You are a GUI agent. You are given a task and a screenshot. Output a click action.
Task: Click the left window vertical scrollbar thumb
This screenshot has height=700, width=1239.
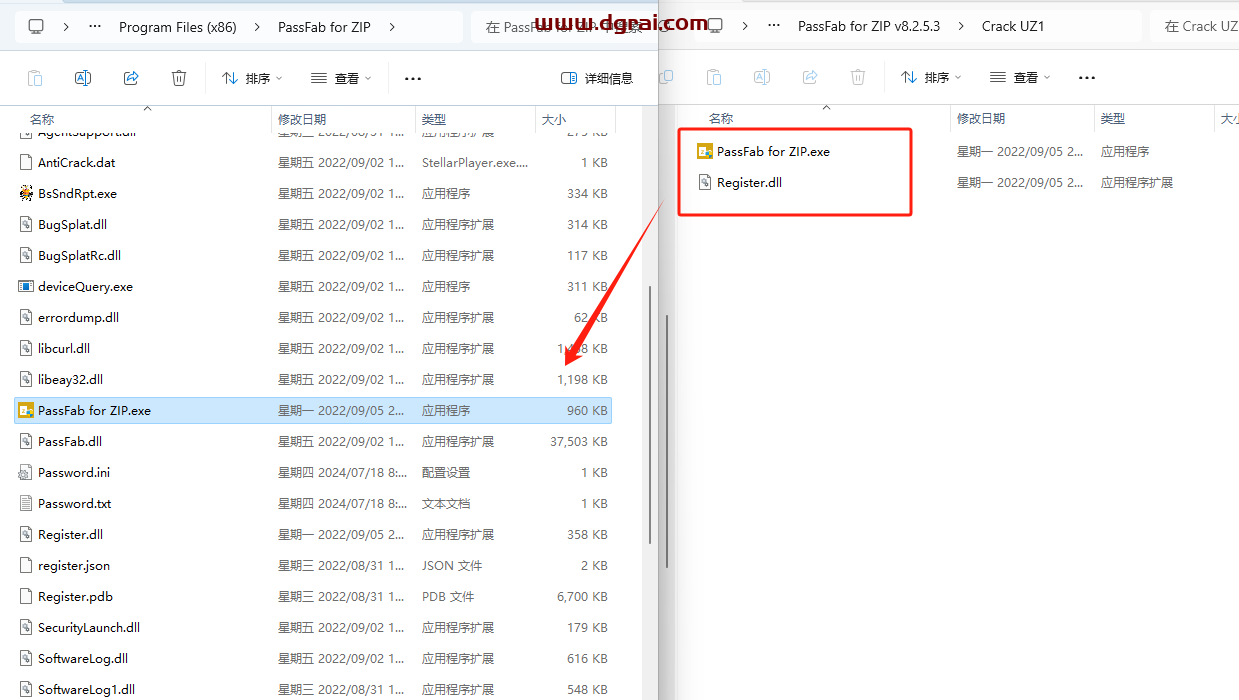pos(651,415)
